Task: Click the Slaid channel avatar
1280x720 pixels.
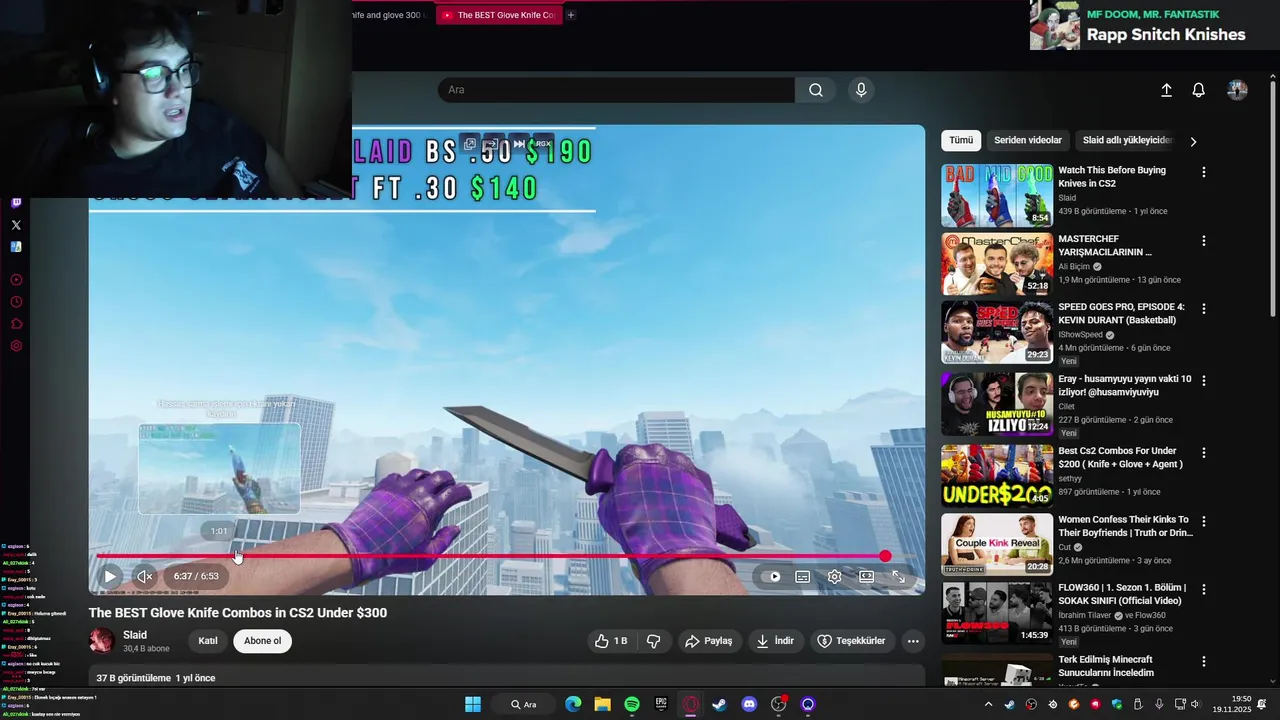Action: pos(101,641)
